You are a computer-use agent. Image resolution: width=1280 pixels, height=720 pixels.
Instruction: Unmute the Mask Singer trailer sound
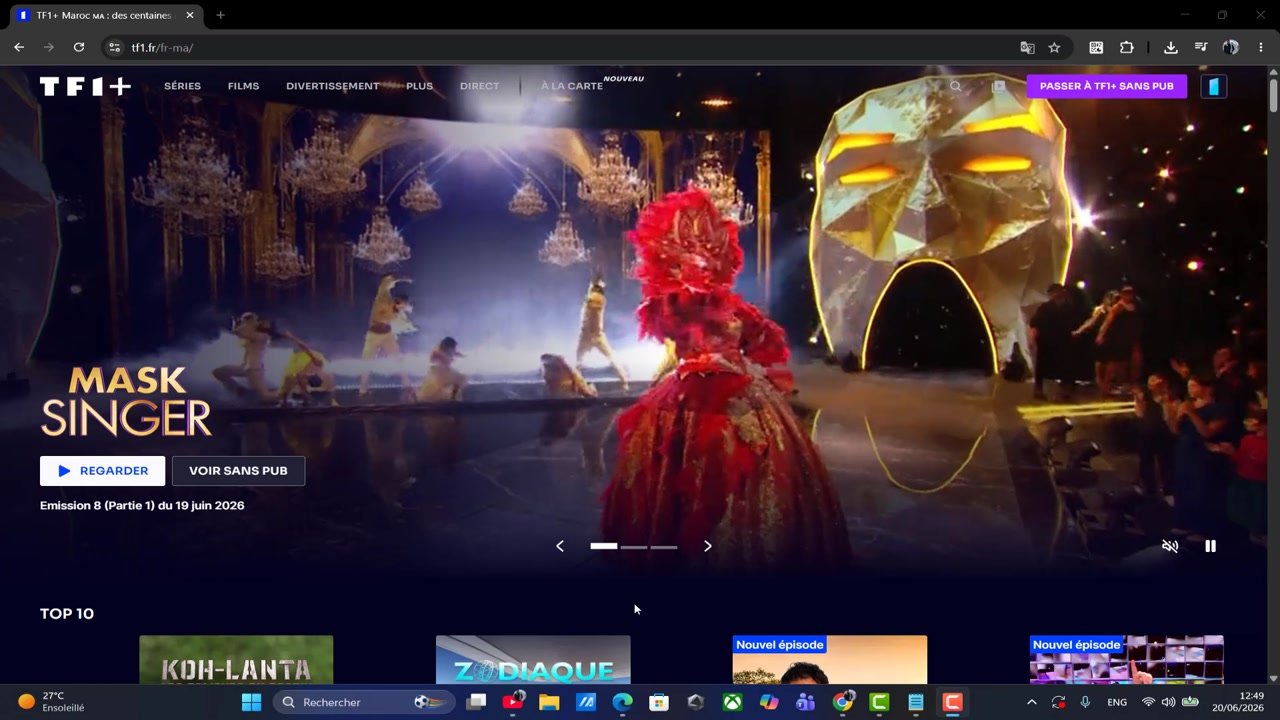tap(1170, 546)
